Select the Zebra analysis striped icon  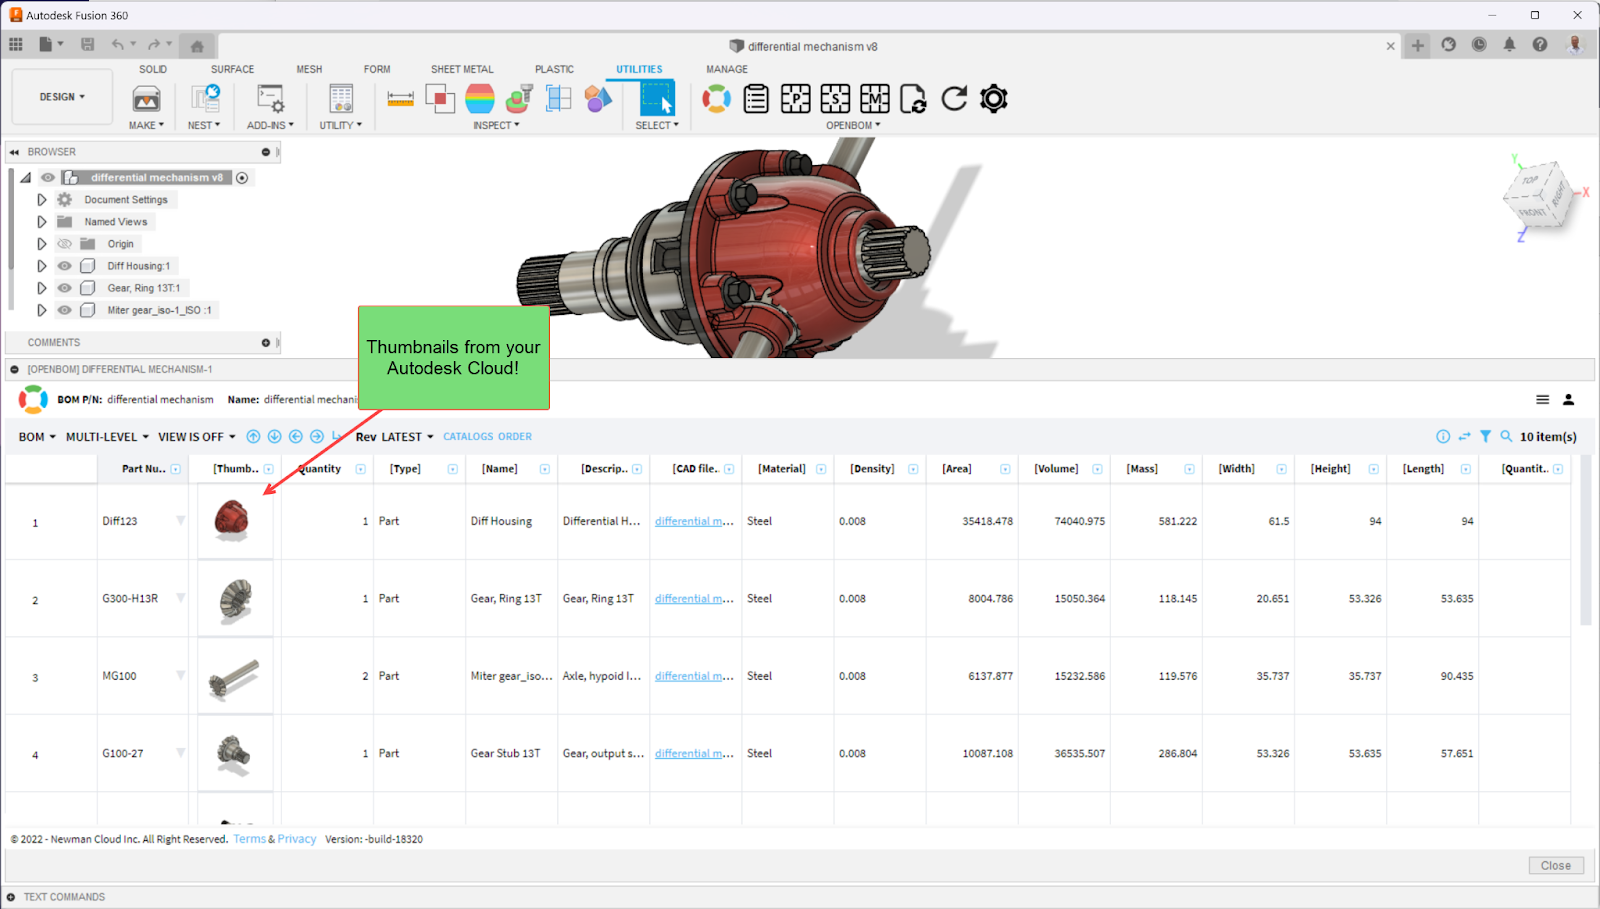(480, 98)
